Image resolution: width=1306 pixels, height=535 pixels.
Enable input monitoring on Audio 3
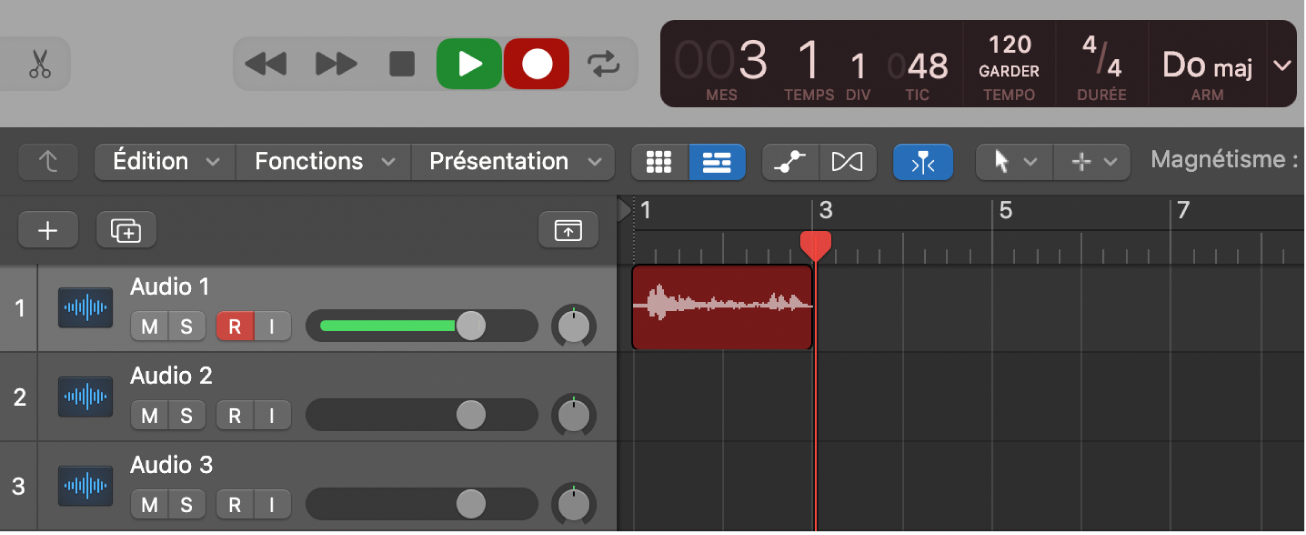click(x=271, y=504)
